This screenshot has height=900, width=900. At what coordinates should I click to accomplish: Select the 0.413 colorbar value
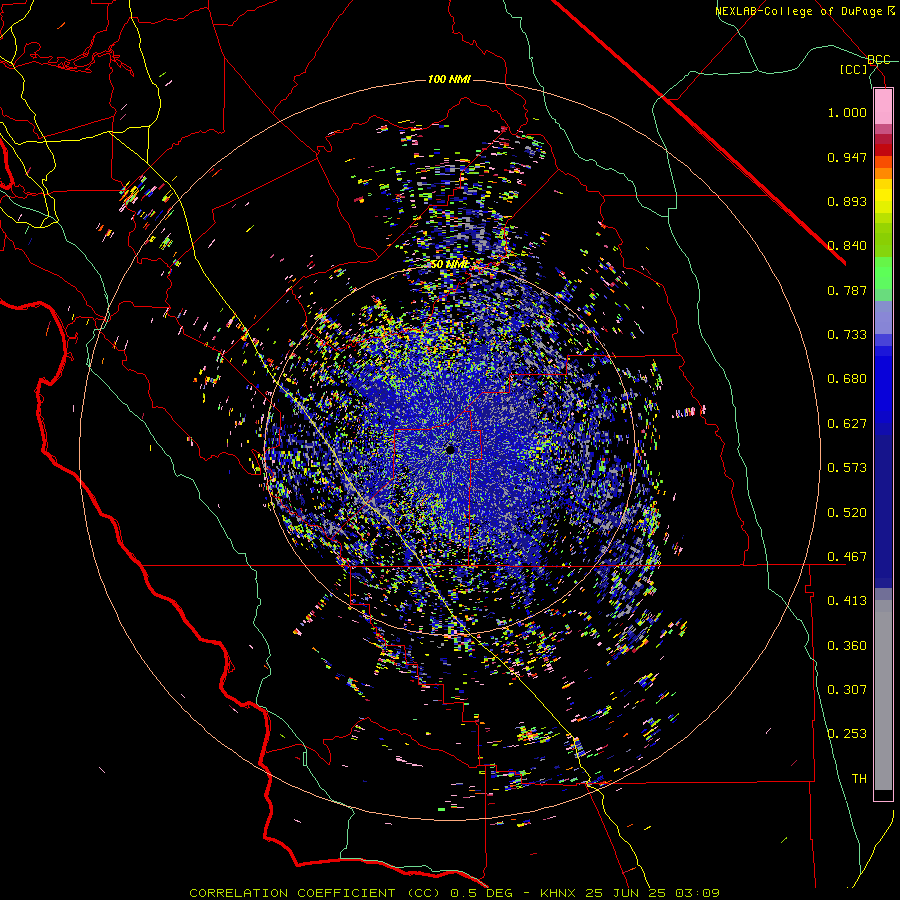847,601
